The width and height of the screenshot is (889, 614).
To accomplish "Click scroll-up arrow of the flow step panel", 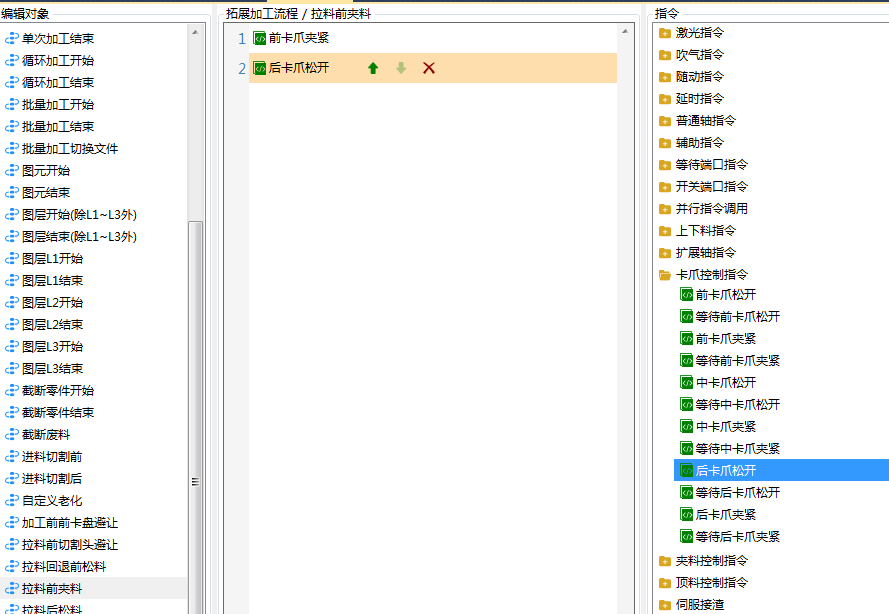I will [x=625, y=31].
